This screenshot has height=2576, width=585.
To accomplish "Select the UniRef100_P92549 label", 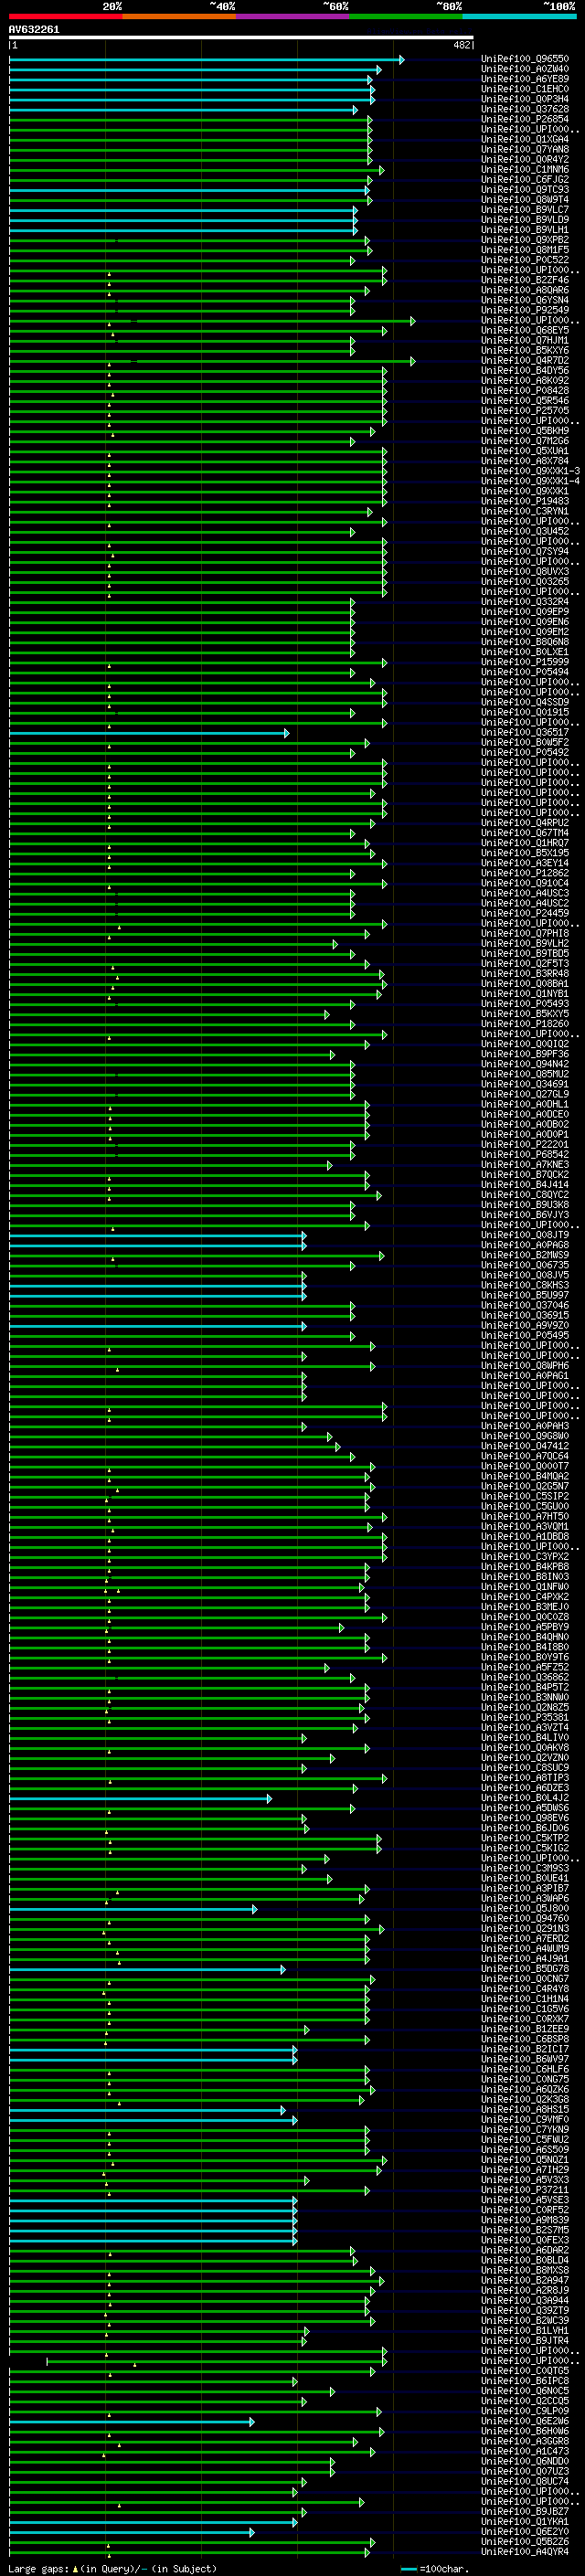I will (525, 310).
